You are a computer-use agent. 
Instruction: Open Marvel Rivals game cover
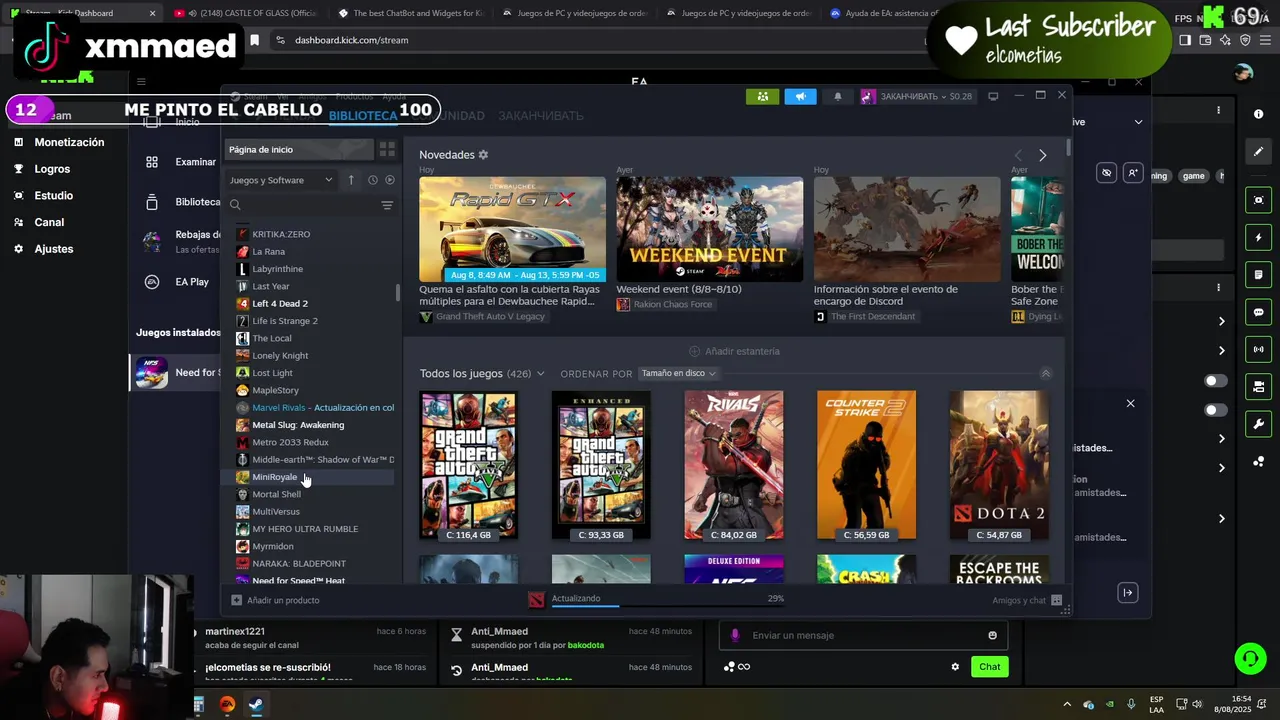coord(734,465)
